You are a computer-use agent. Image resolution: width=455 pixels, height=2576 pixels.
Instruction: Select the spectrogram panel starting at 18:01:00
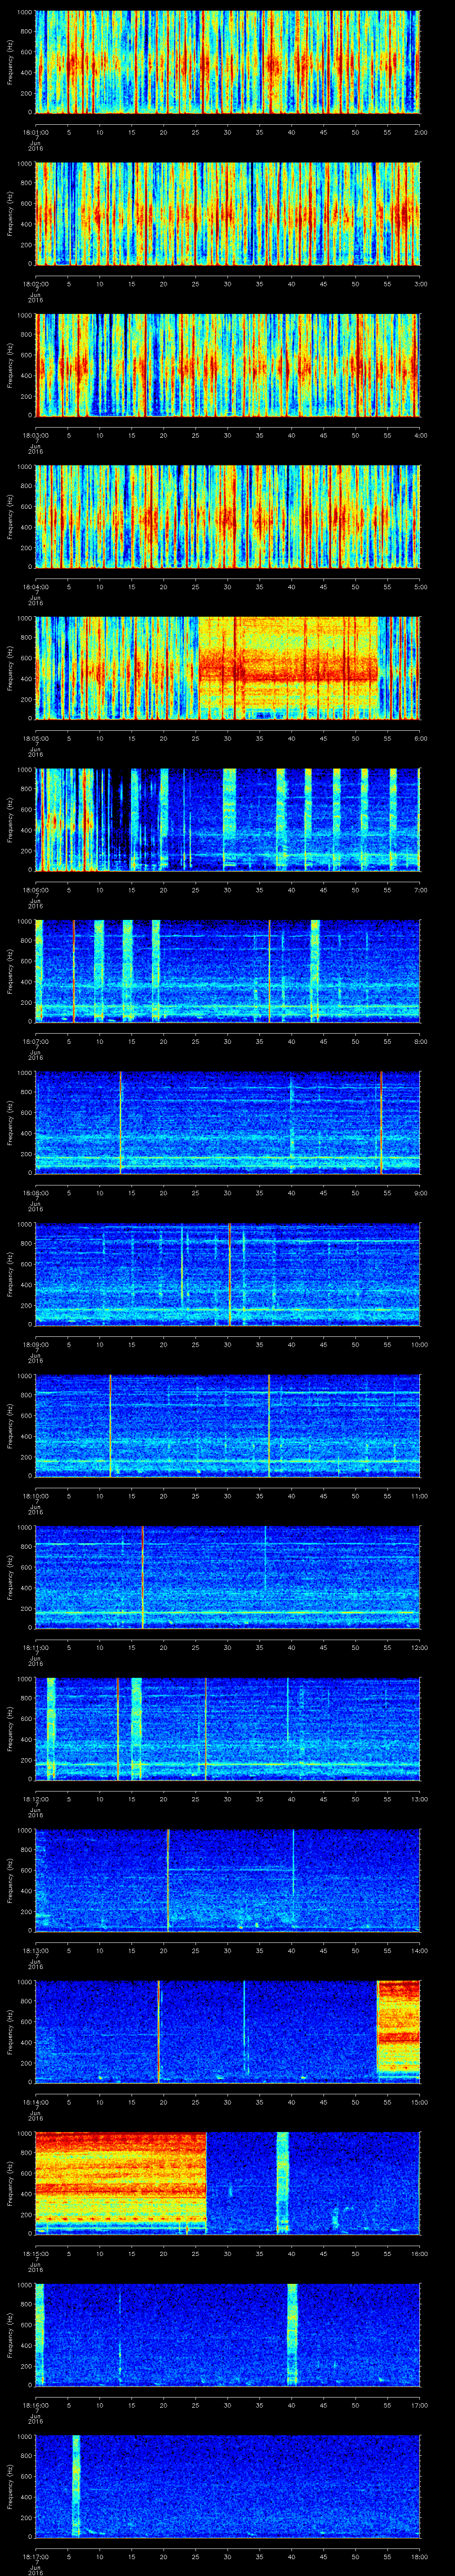click(227, 62)
